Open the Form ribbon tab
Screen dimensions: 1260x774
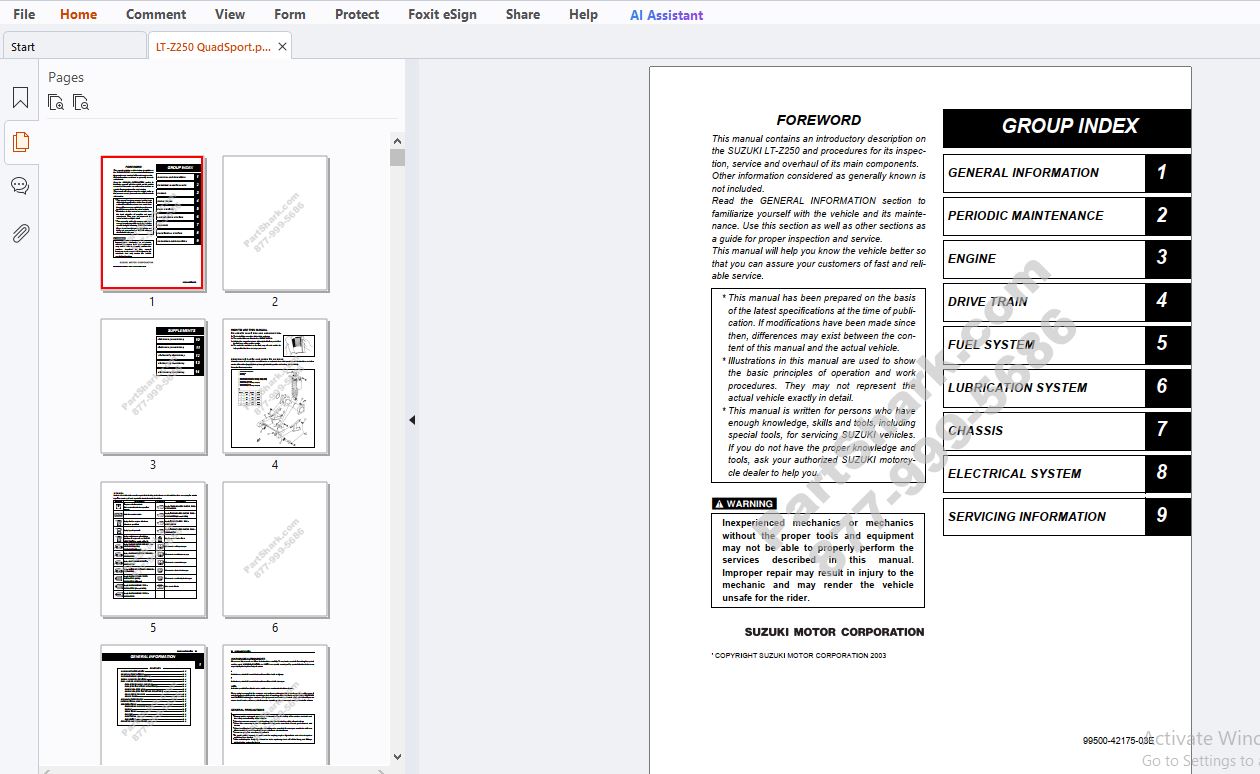pos(290,14)
